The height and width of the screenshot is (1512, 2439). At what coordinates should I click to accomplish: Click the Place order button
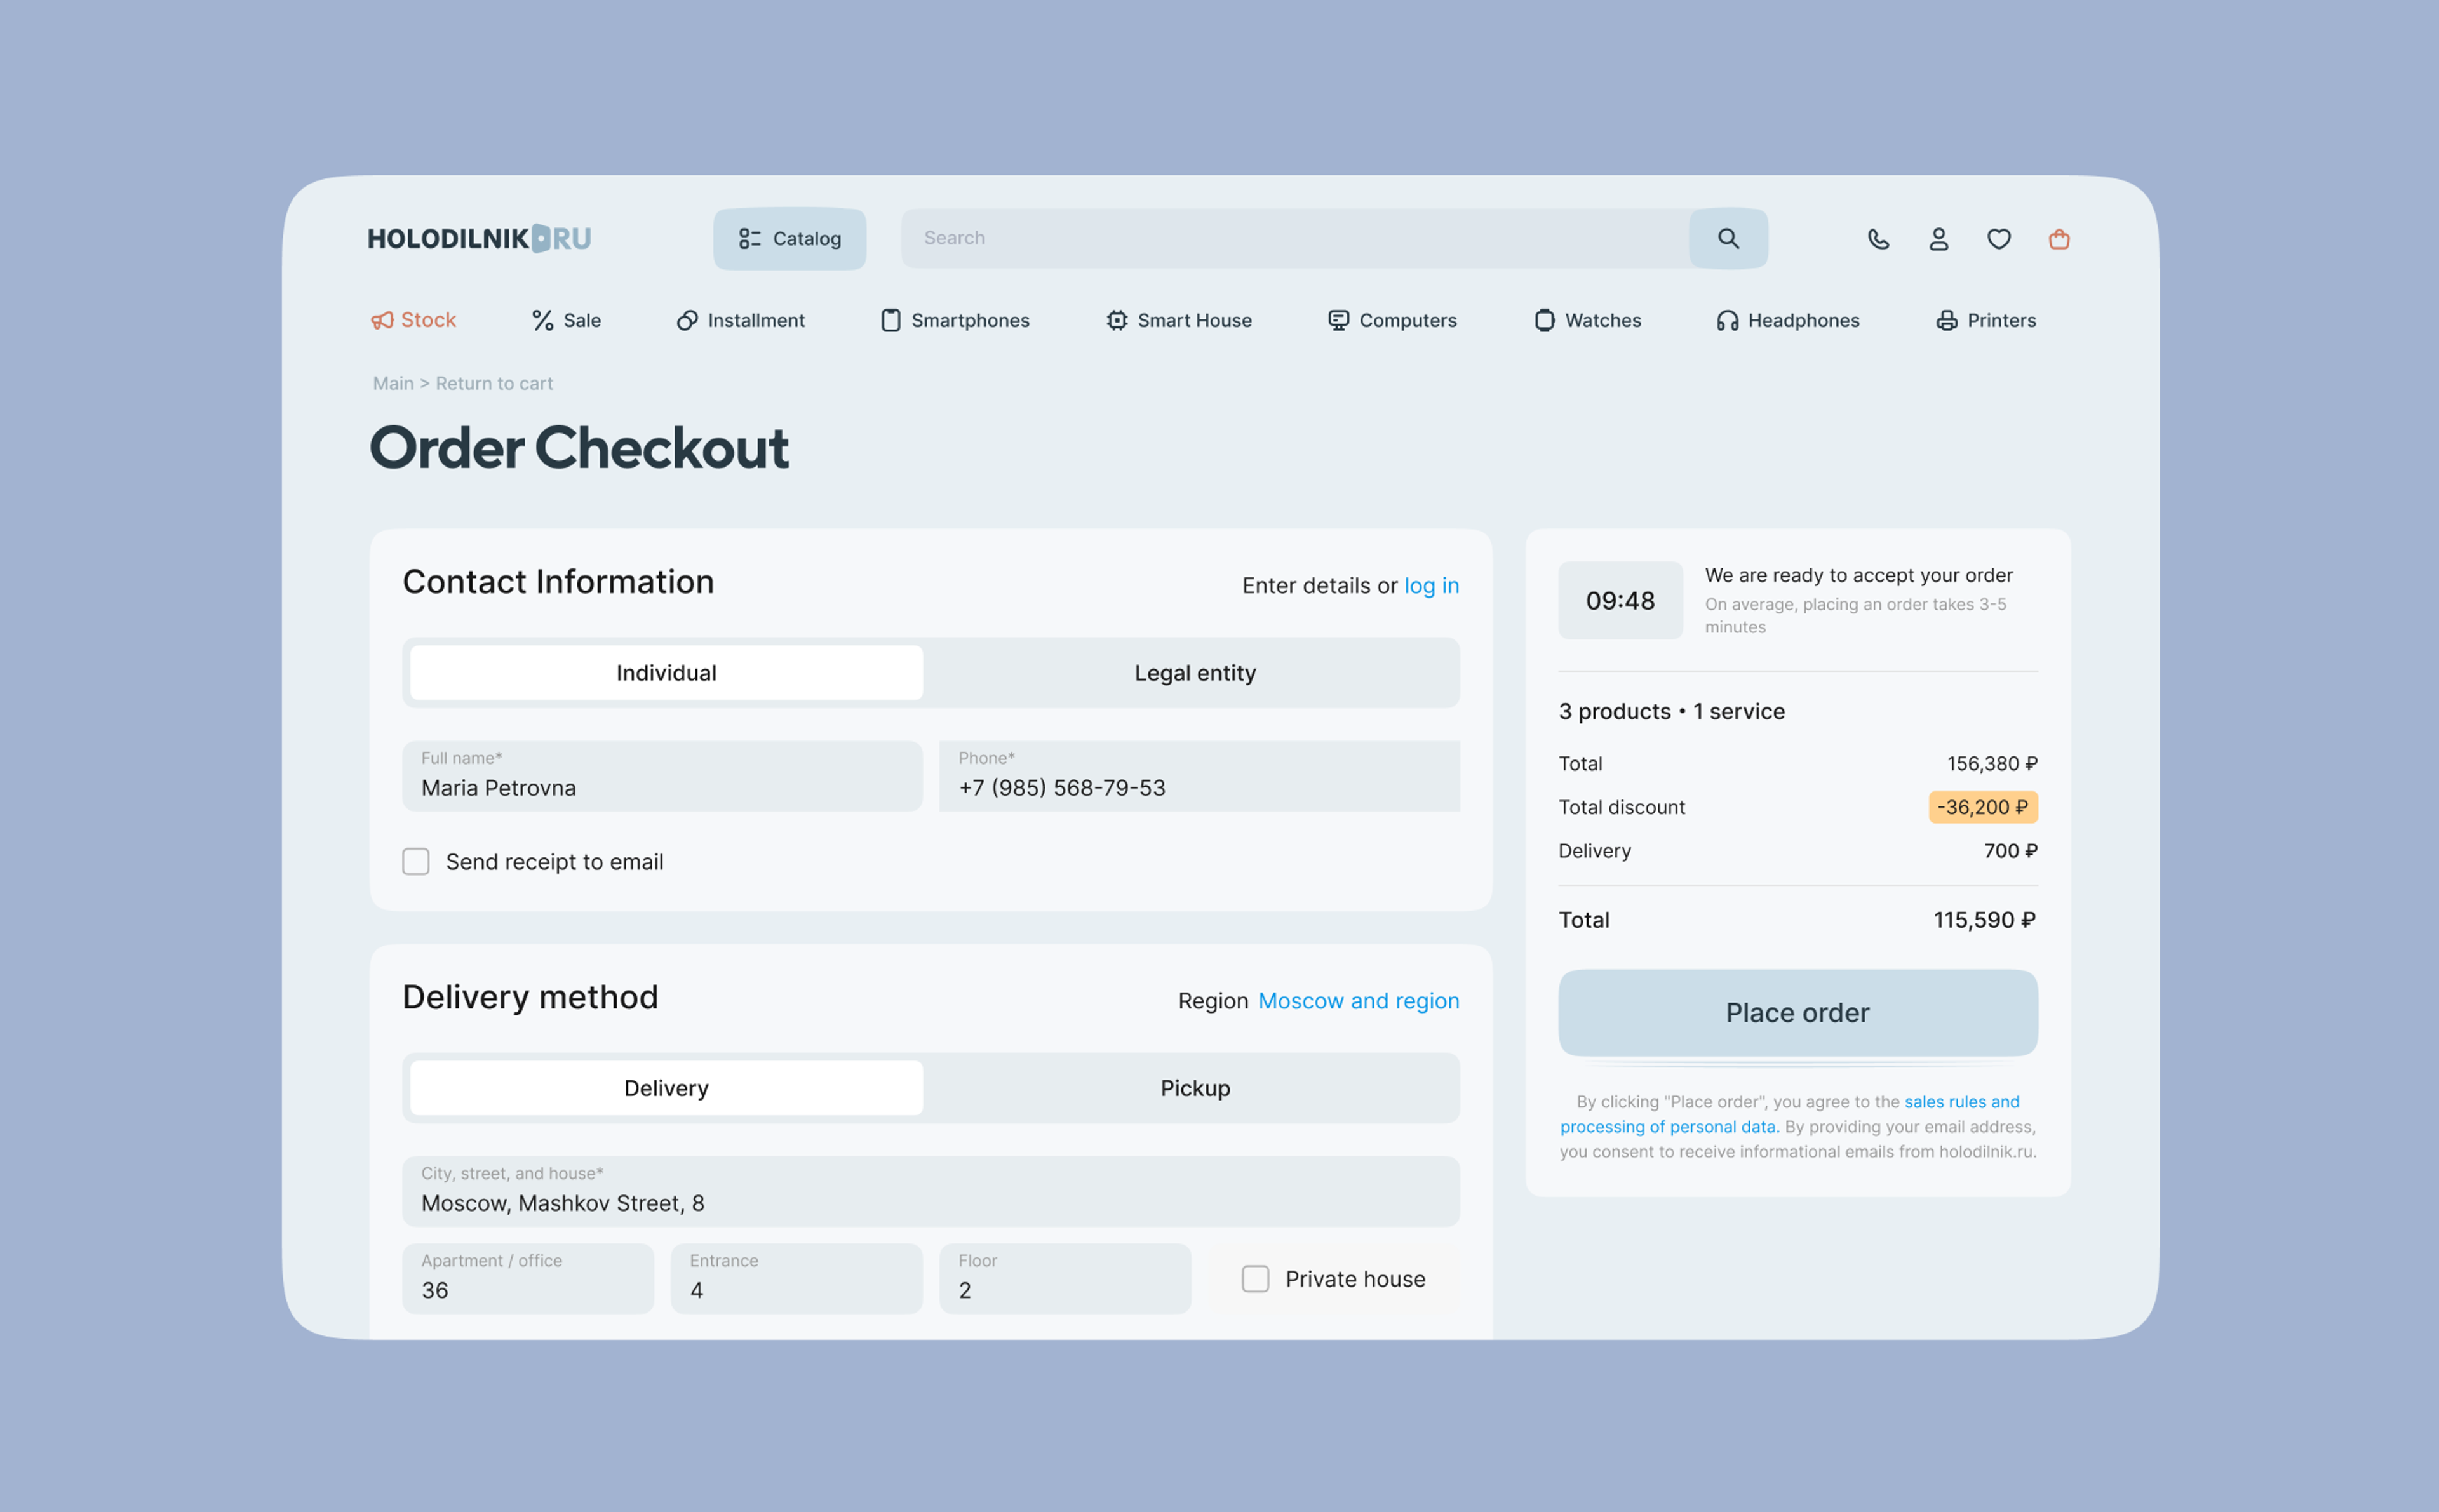(1797, 1012)
